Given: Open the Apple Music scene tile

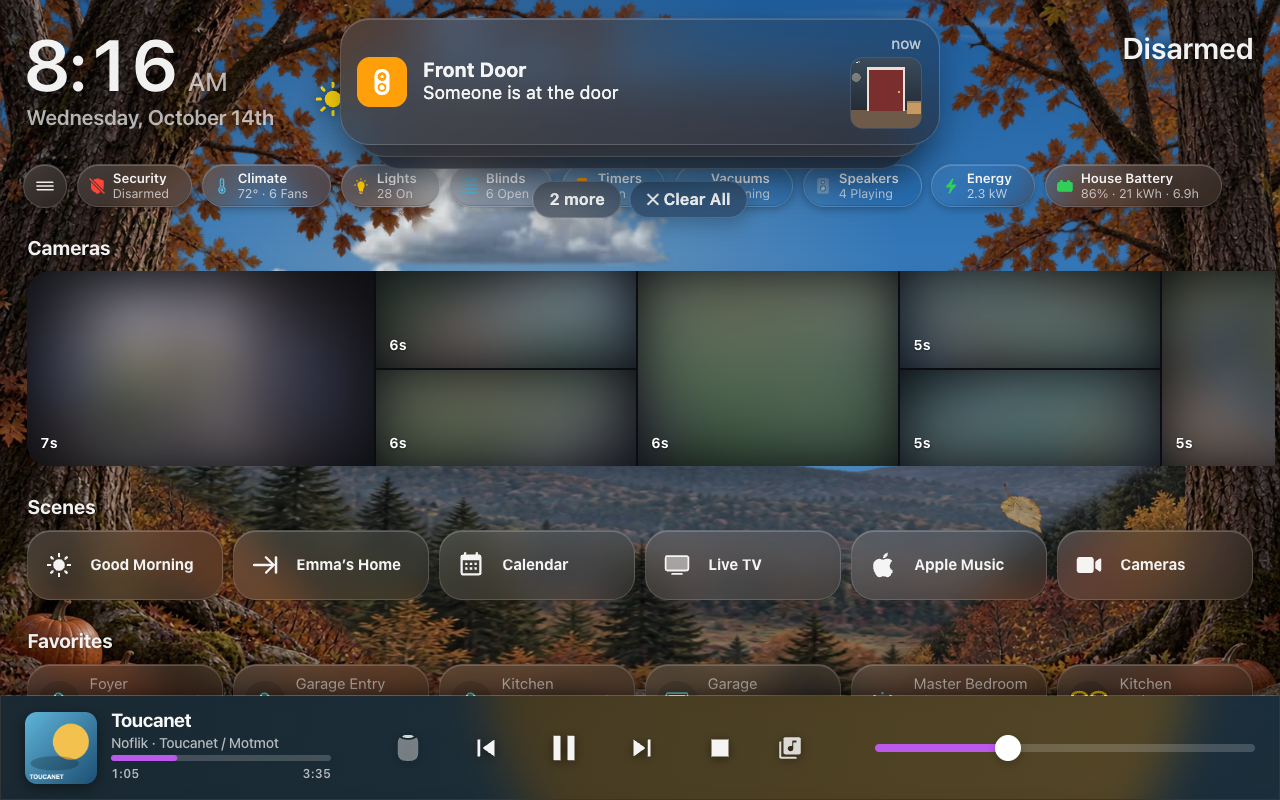Looking at the screenshot, I should click(x=949, y=565).
